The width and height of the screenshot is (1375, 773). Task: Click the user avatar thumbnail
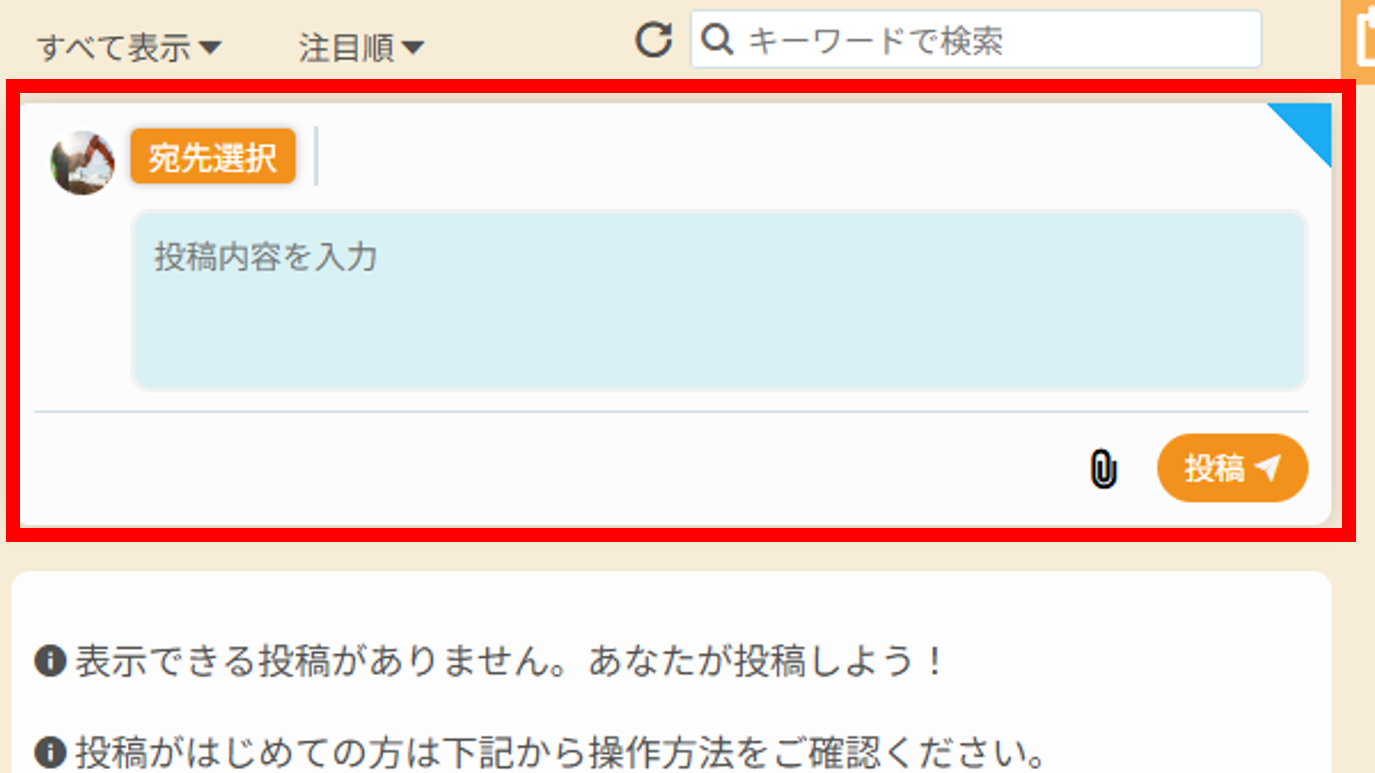[82, 162]
